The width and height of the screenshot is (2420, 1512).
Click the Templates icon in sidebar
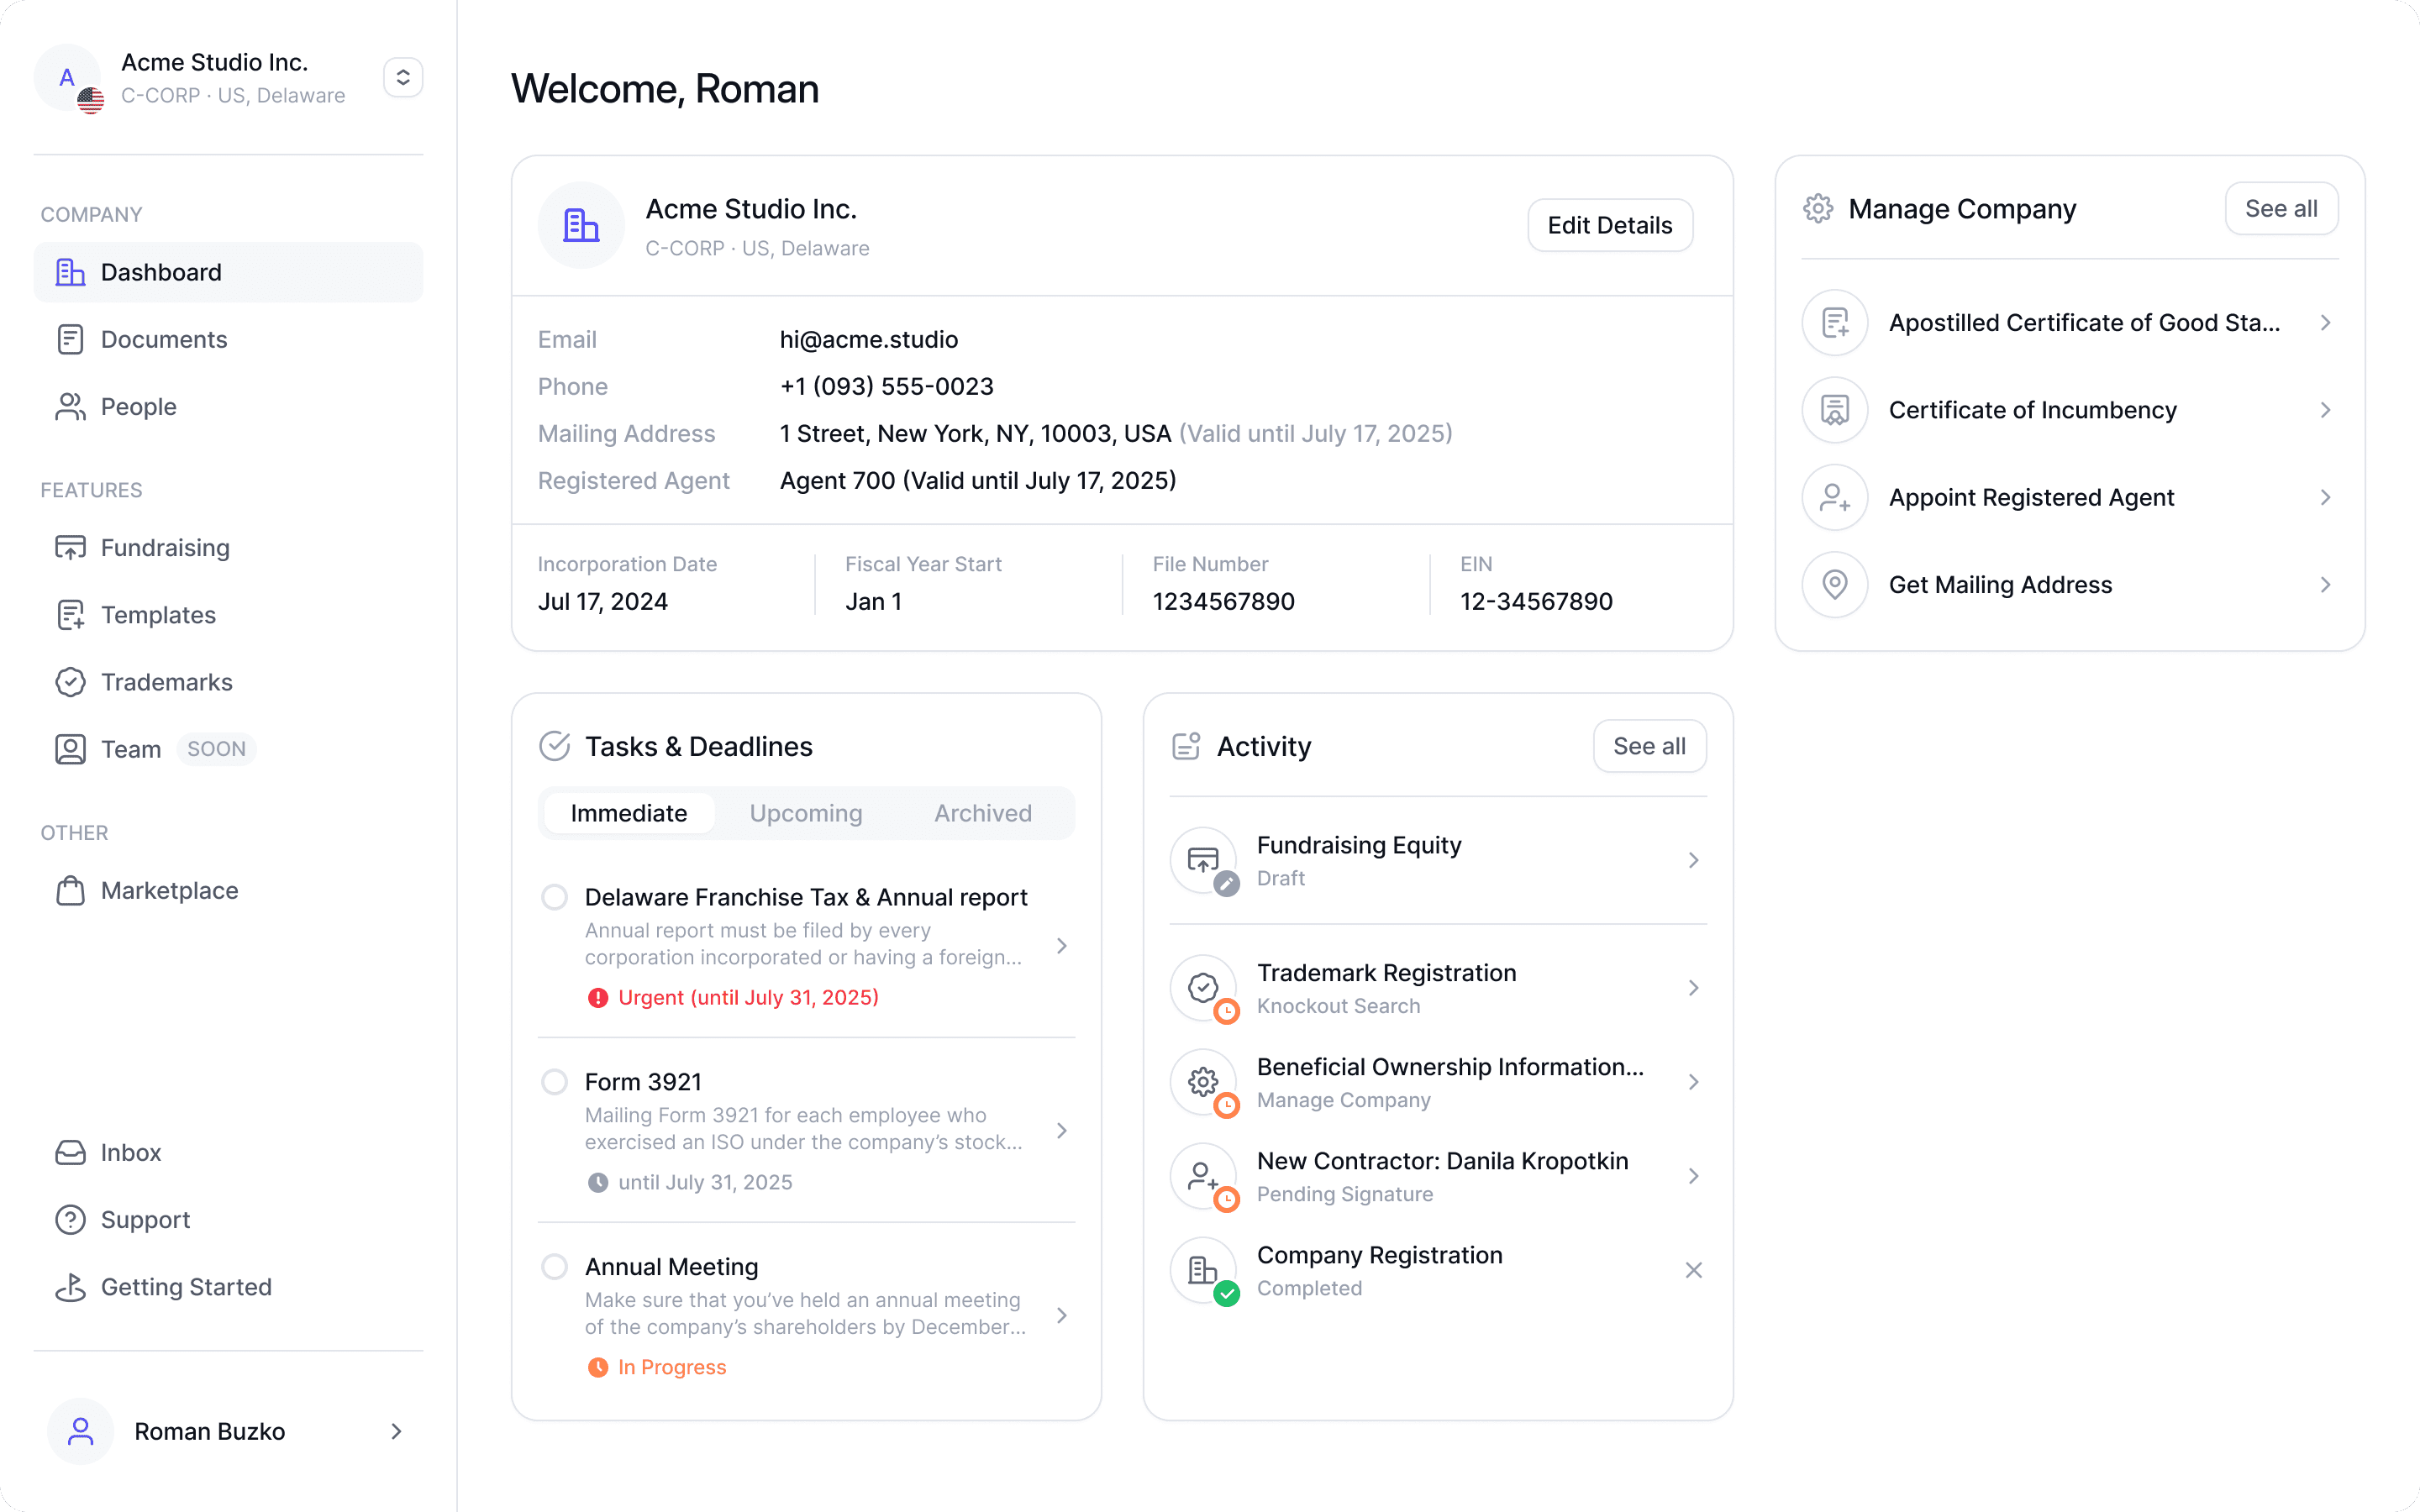70,614
